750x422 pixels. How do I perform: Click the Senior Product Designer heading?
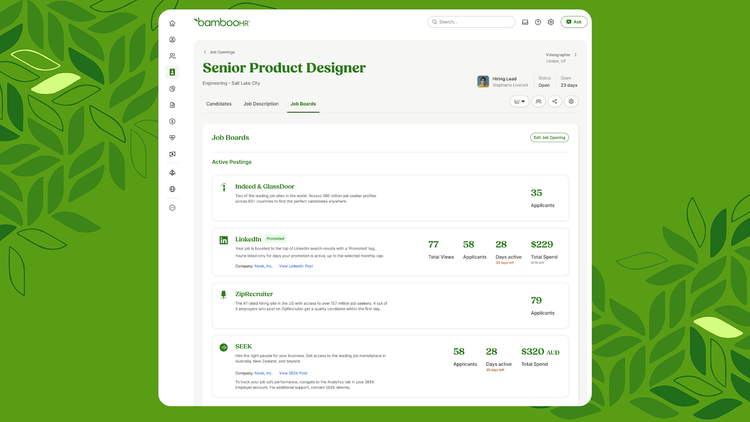(x=284, y=68)
